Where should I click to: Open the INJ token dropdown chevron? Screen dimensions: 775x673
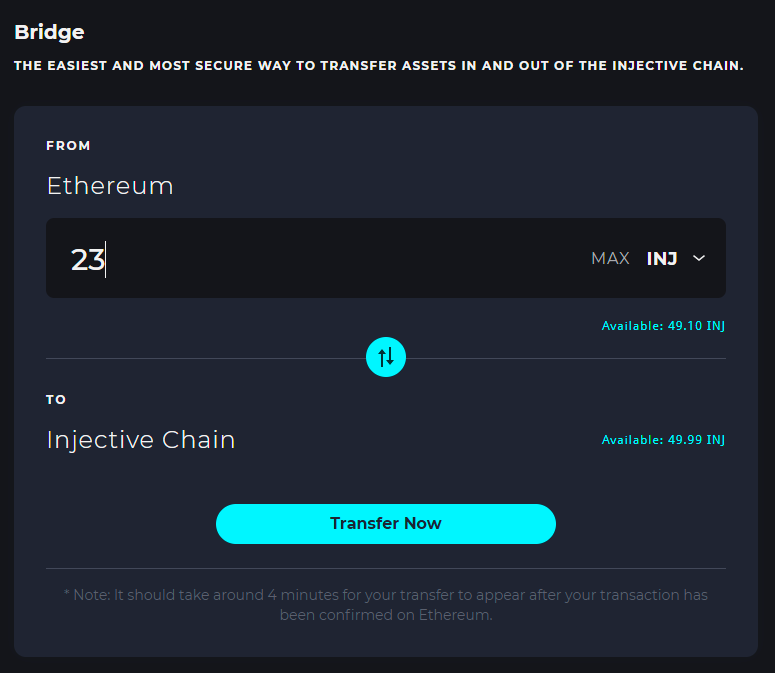(698, 258)
